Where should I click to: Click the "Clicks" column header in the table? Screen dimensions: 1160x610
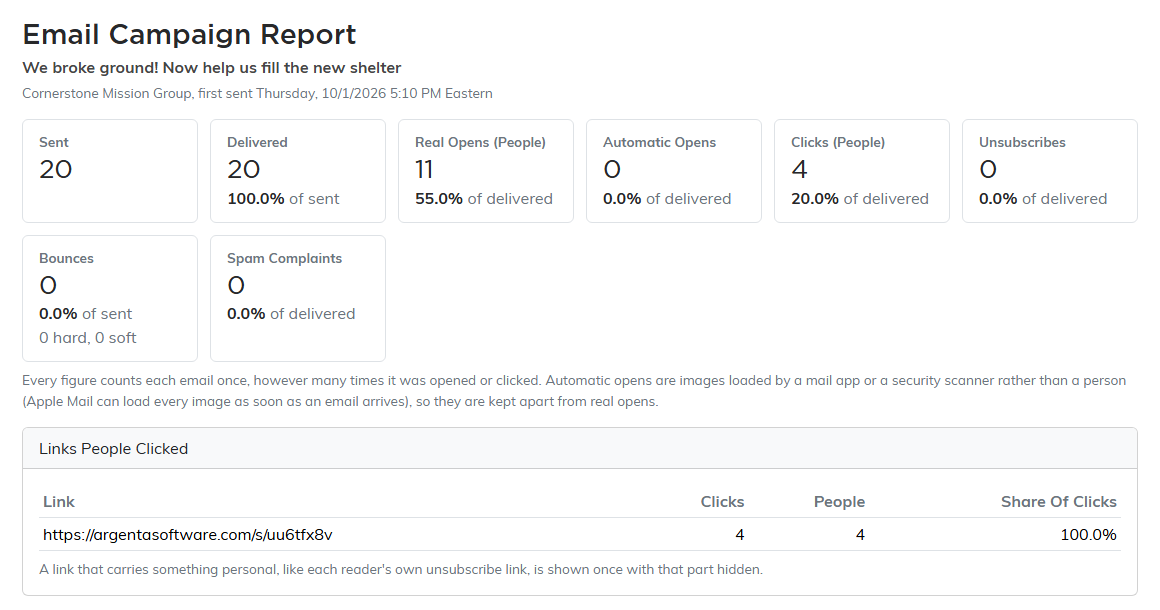722,502
